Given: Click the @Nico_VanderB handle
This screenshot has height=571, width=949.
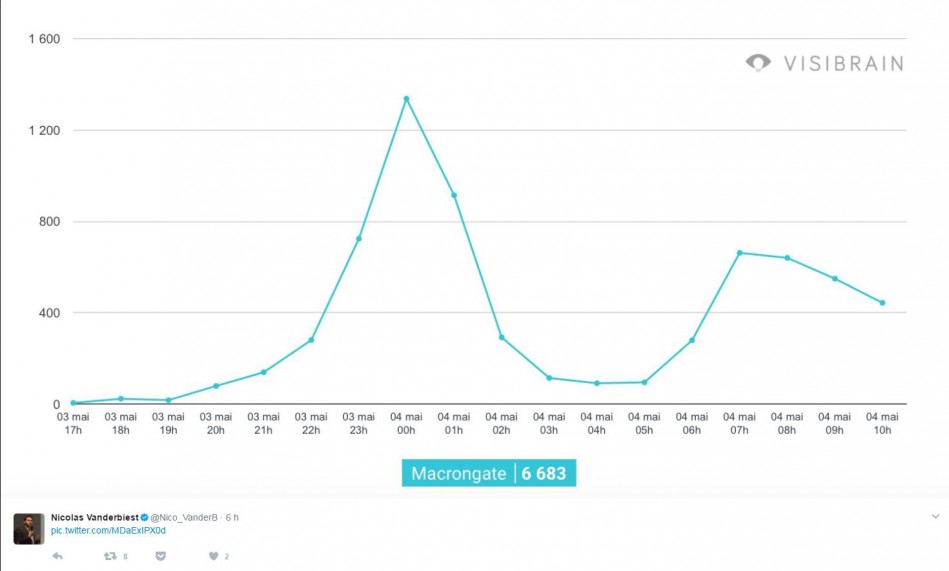Looking at the screenshot, I should point(184,518).
